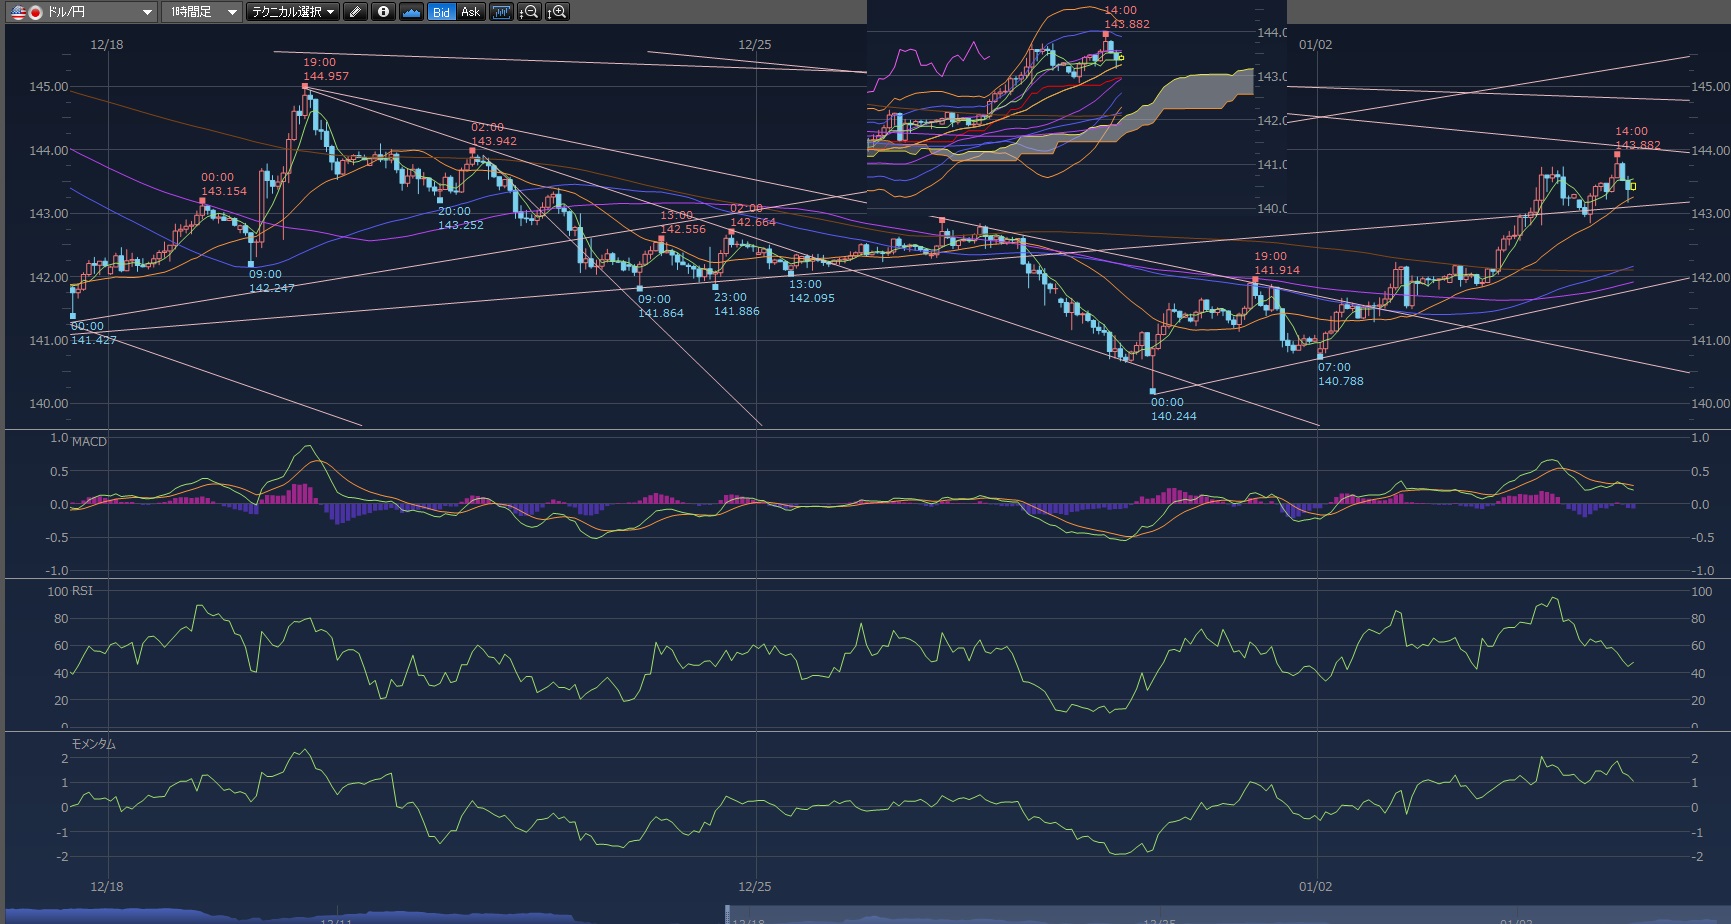Zoom out the chart vertically

coord(529,12)
